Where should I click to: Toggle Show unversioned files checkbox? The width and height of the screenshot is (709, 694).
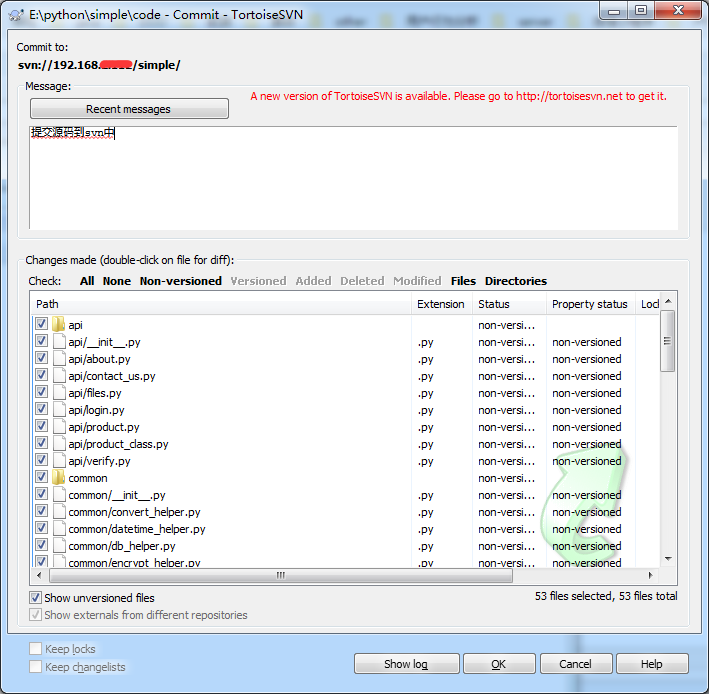coord(35,598)
